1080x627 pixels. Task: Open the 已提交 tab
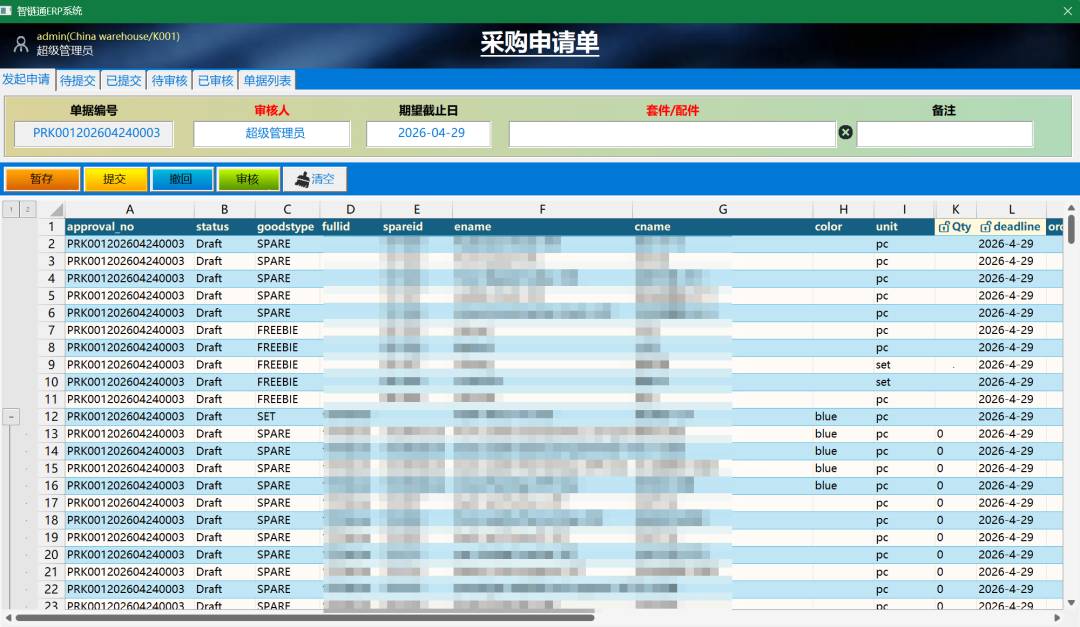click(x=124, y=81)
